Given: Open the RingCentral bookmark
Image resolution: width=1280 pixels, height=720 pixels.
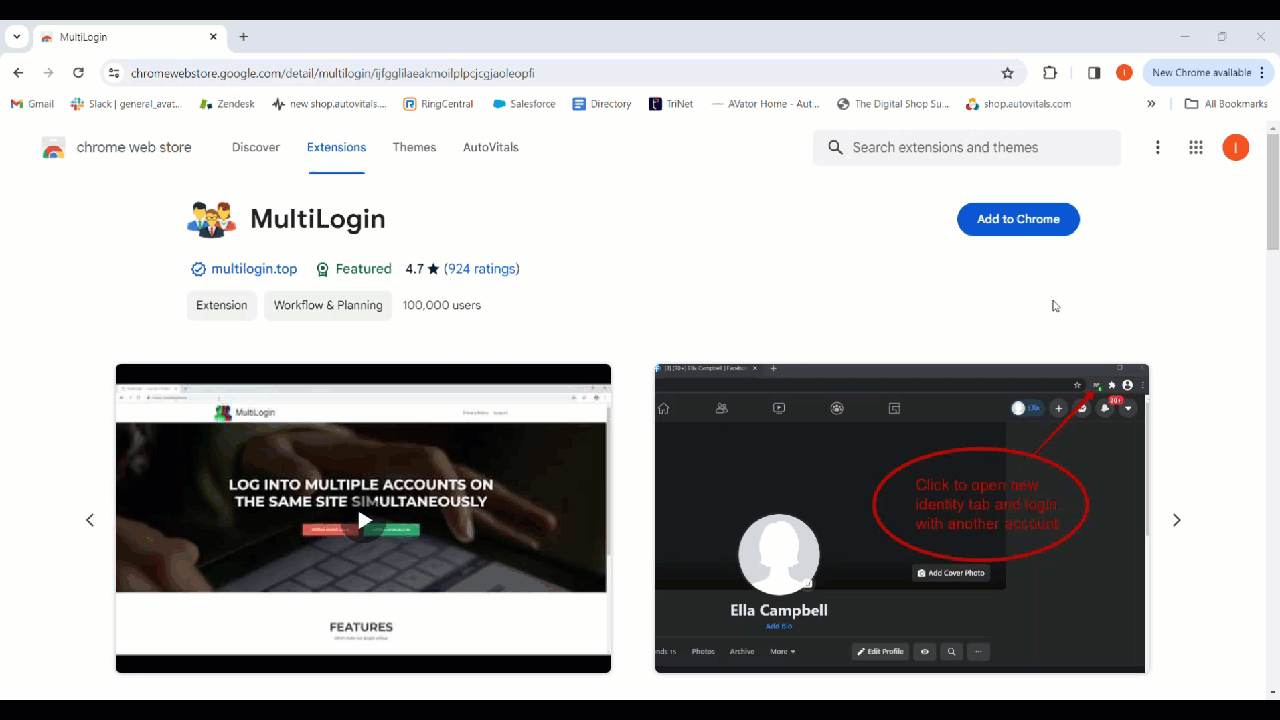Looking at the screenshot, I should [x=438, y=104].
